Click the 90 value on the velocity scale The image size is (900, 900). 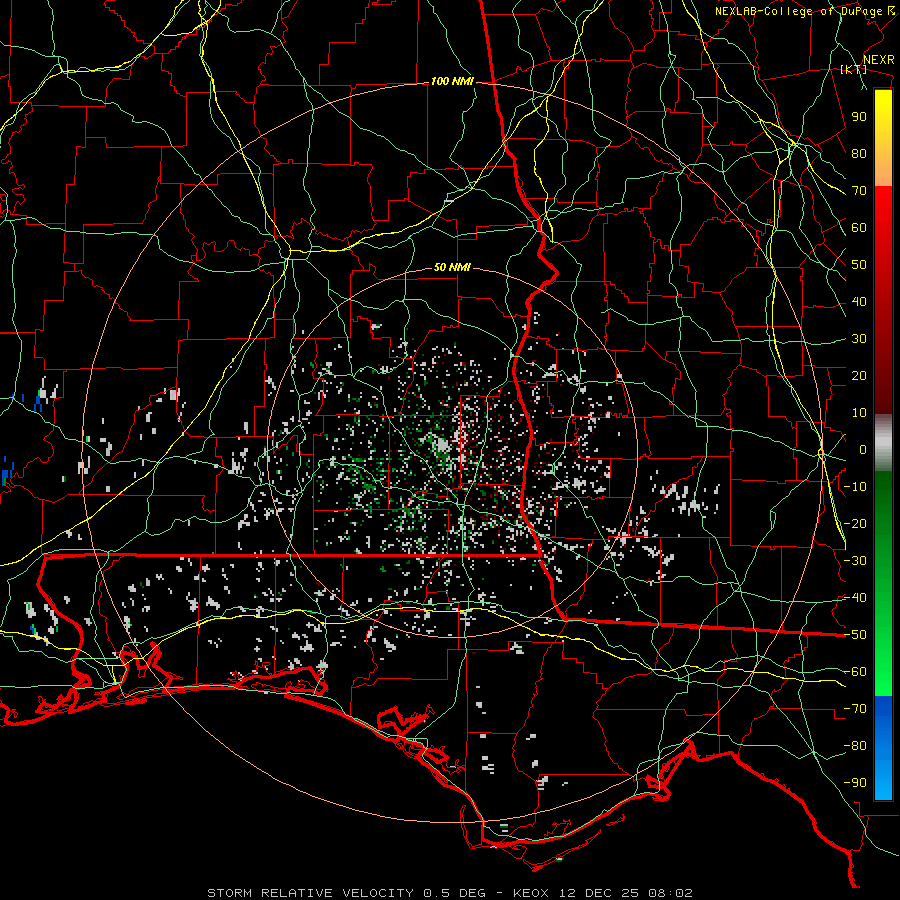[x=859, y=117]
